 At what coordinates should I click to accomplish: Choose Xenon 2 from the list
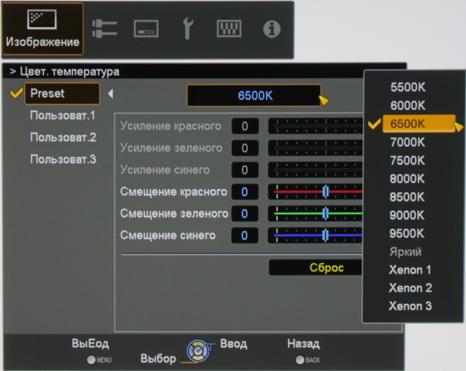point(410,288)
